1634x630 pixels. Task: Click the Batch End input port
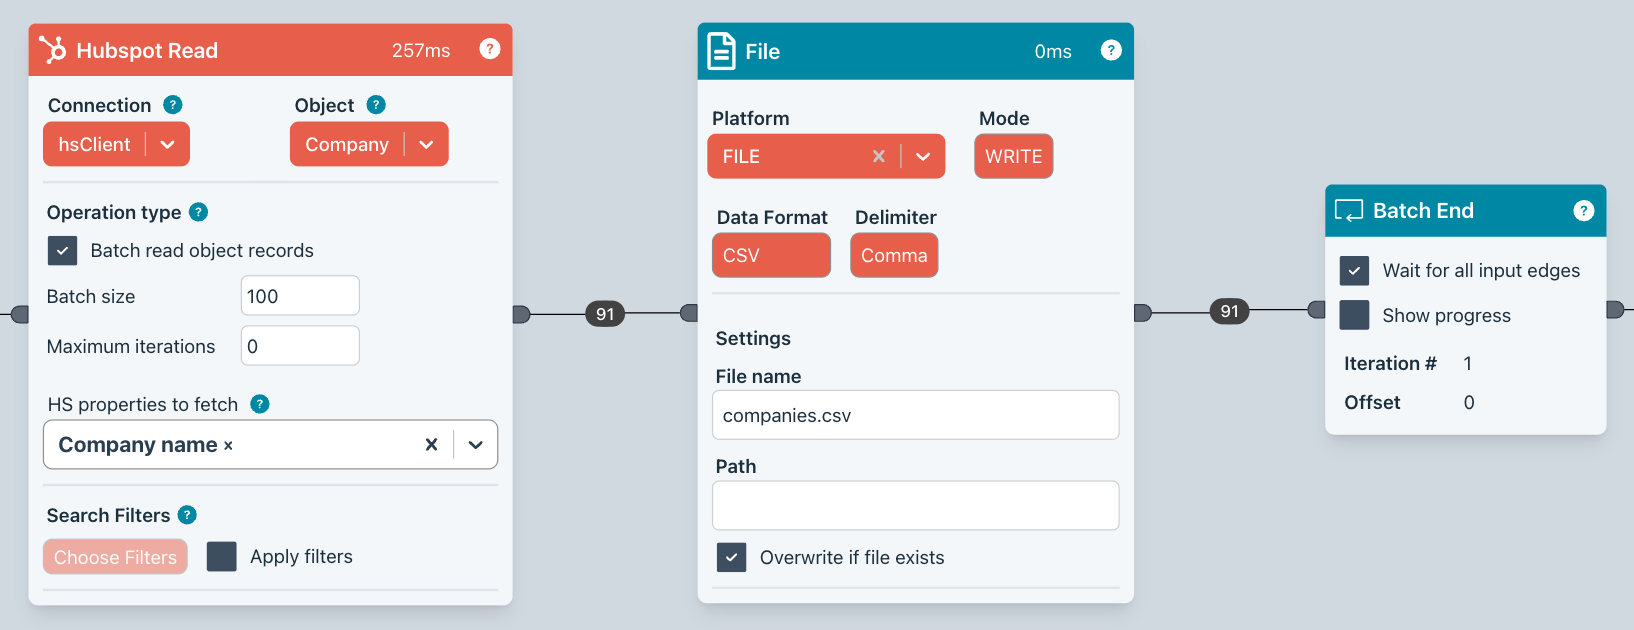tap(1317, 310)
